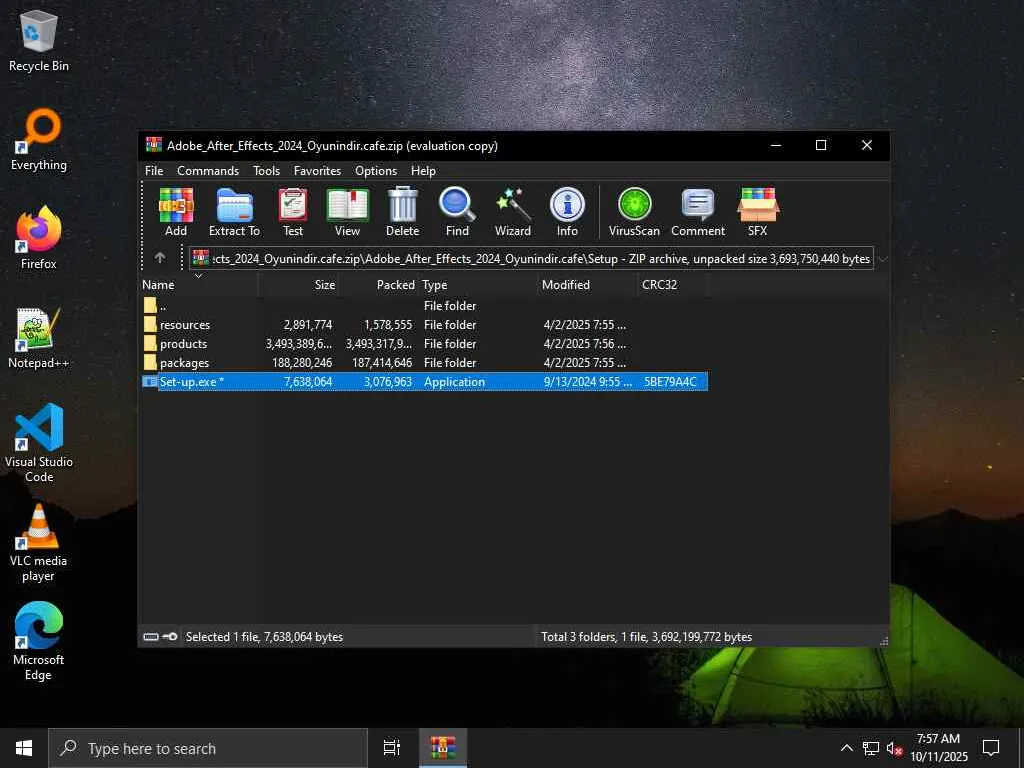Show hidden system tray icons

[x=846, y=748]
